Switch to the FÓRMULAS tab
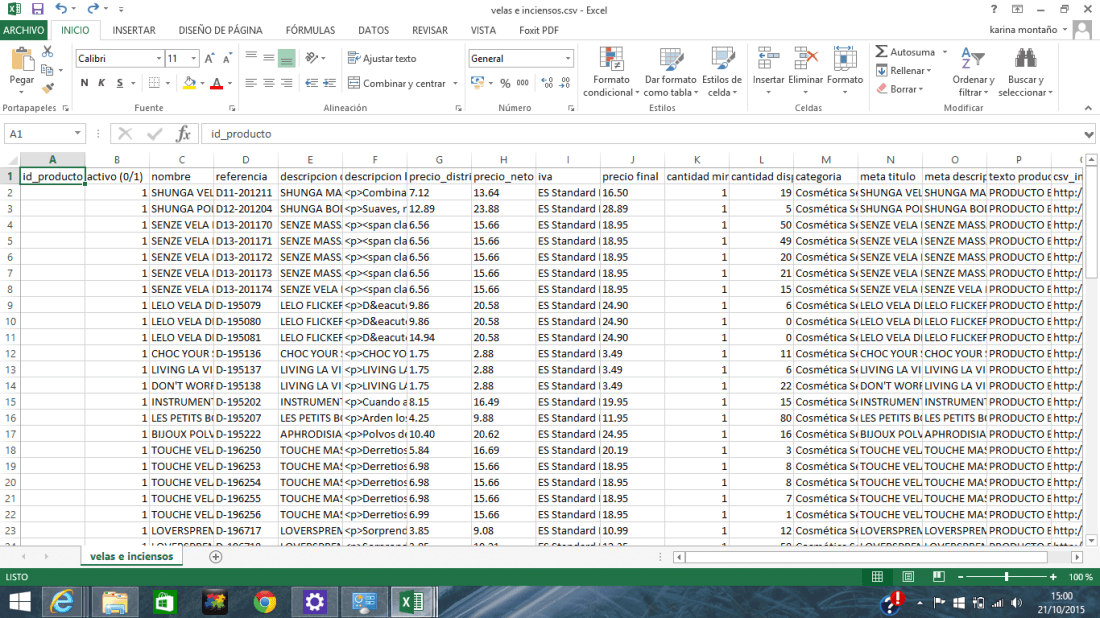 coord(310,30)
